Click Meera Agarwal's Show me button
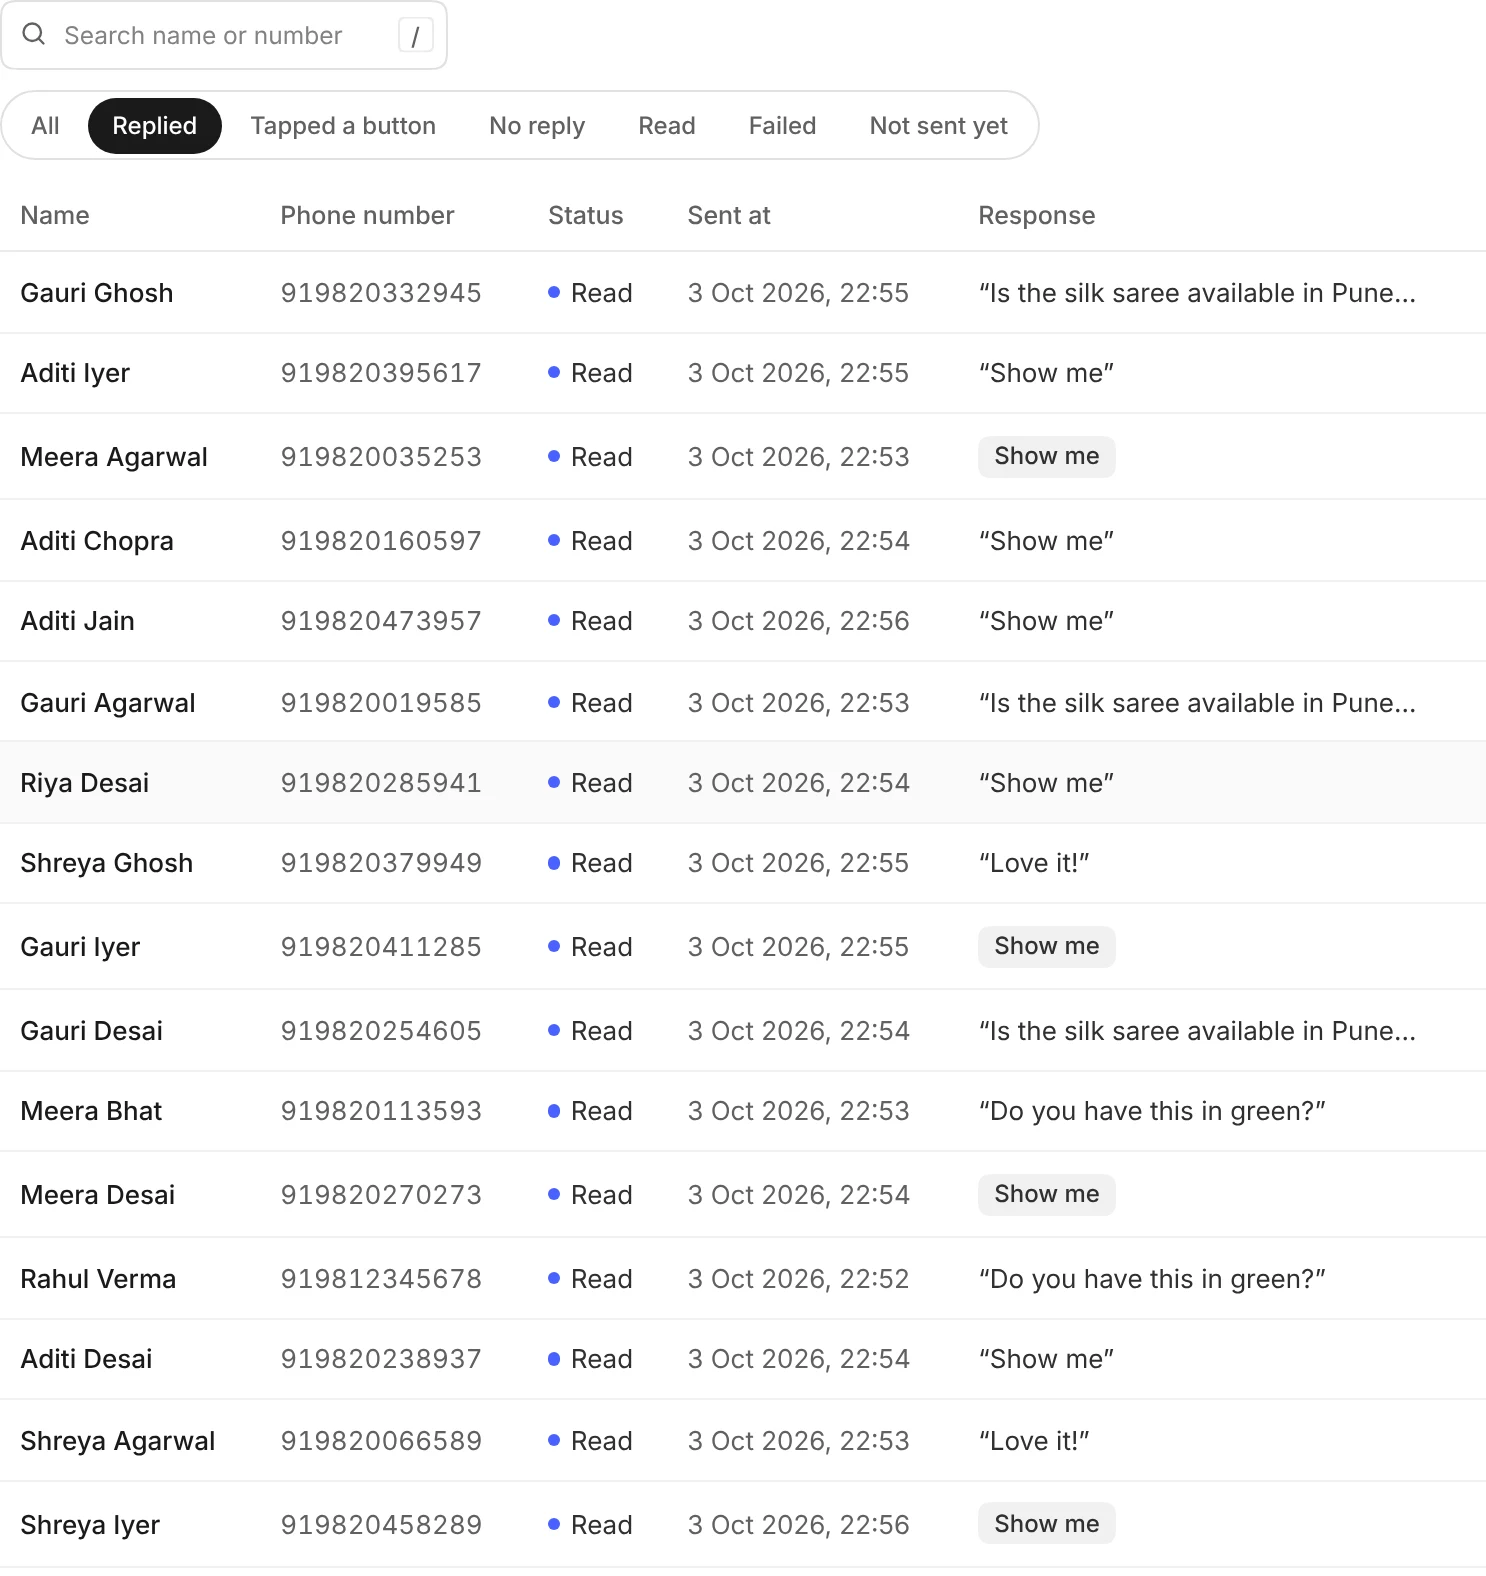 coord(1047,457)
